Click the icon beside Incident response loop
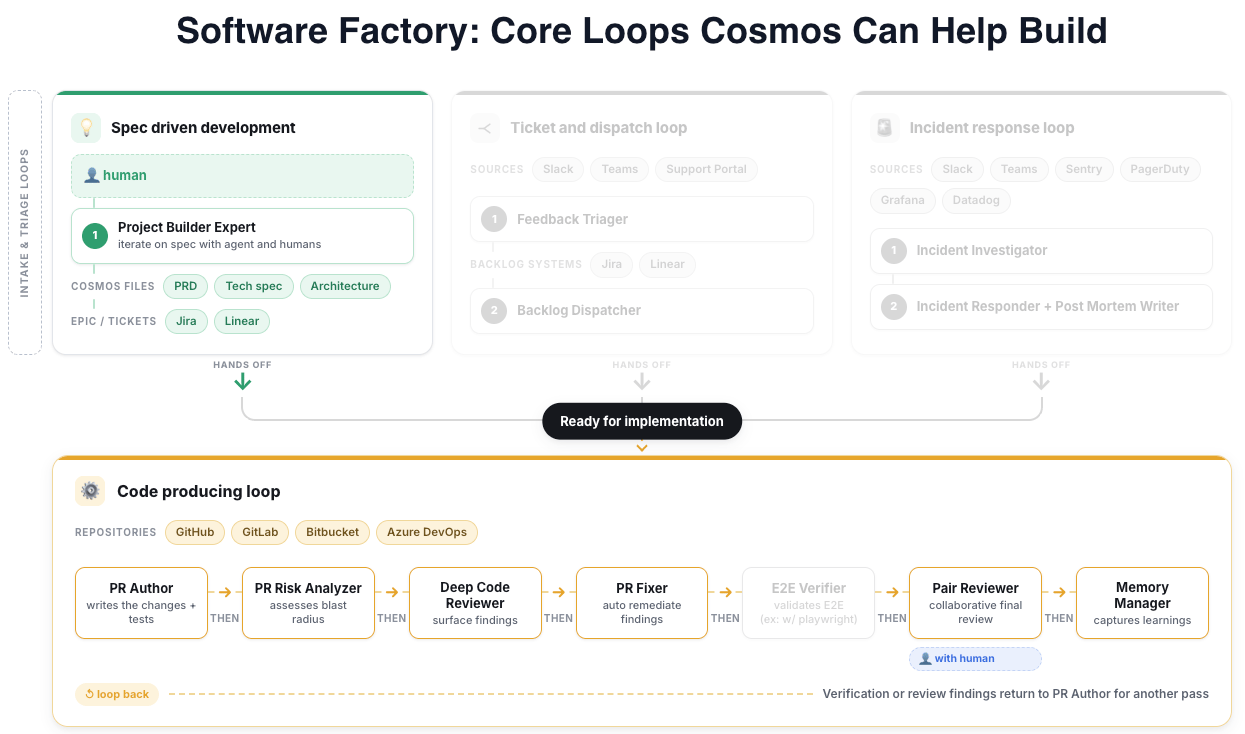 coord(884,128)
